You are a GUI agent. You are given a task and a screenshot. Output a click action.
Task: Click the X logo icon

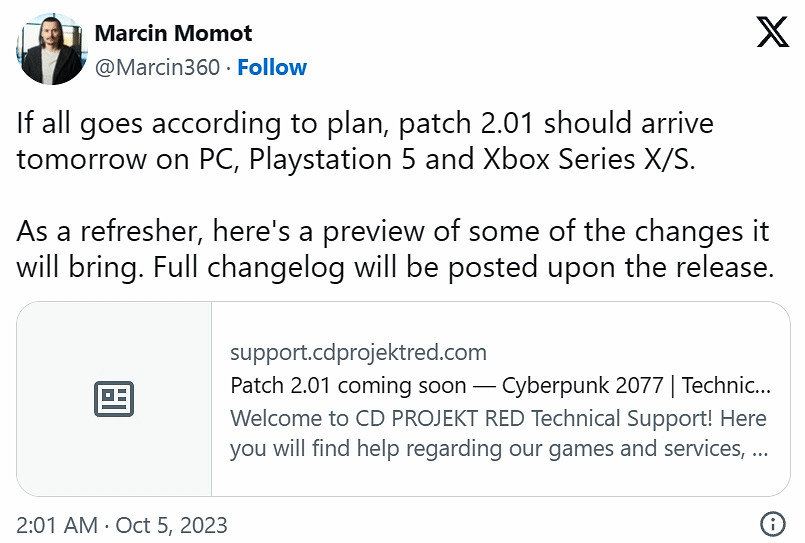[772, 32]
